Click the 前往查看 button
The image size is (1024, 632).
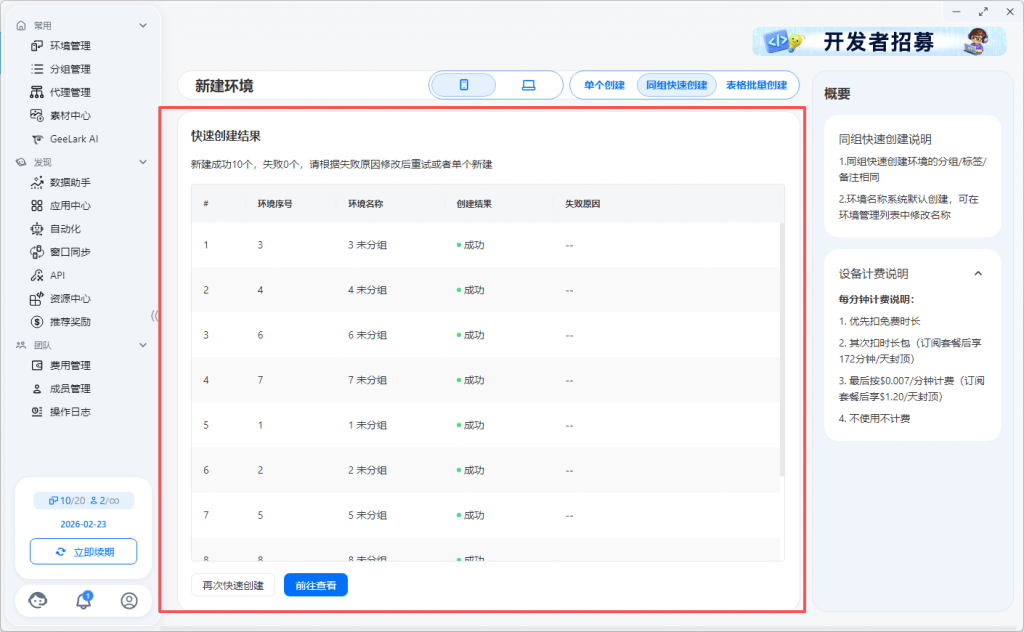(x=315, y=585)
